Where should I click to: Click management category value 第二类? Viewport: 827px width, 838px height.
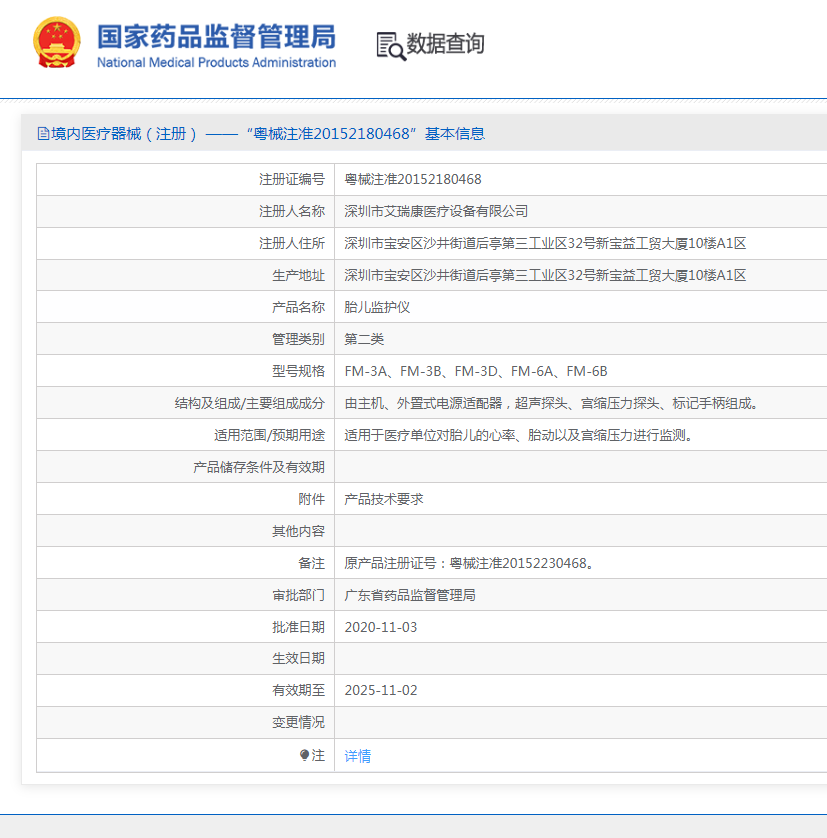364,339
